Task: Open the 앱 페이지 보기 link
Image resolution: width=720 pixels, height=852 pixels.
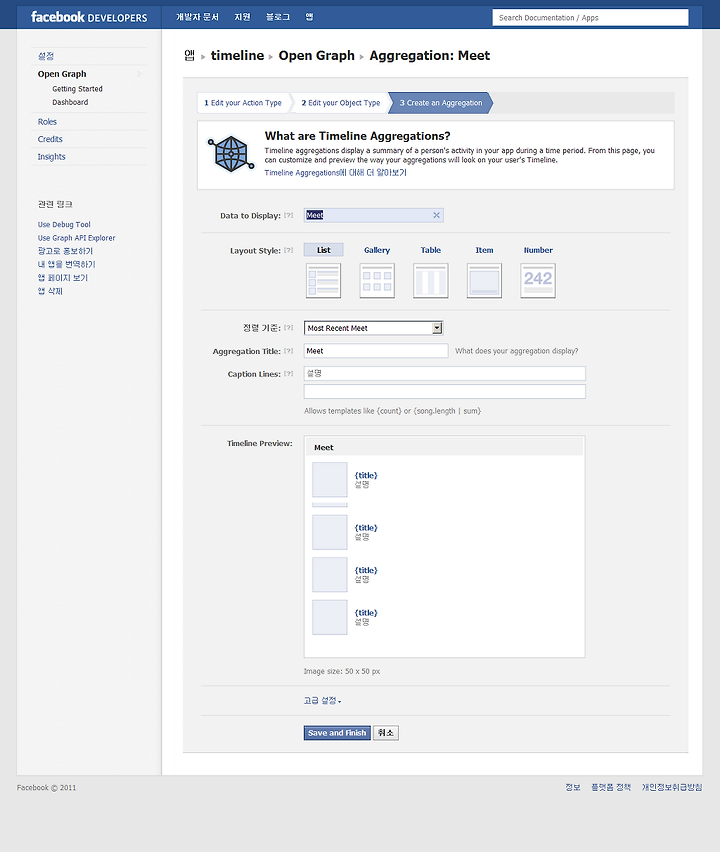Action: [62, 278]
